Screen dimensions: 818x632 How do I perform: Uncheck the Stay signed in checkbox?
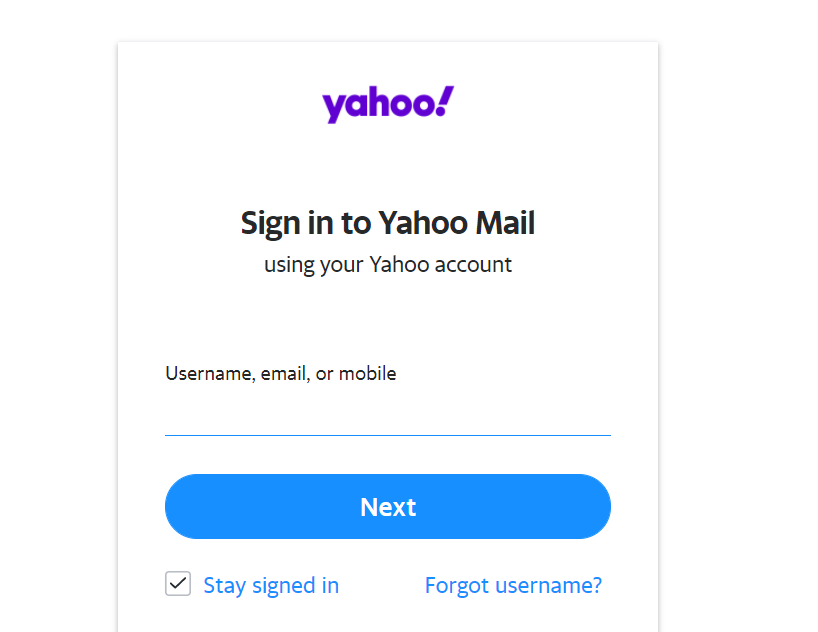(178, 584)
